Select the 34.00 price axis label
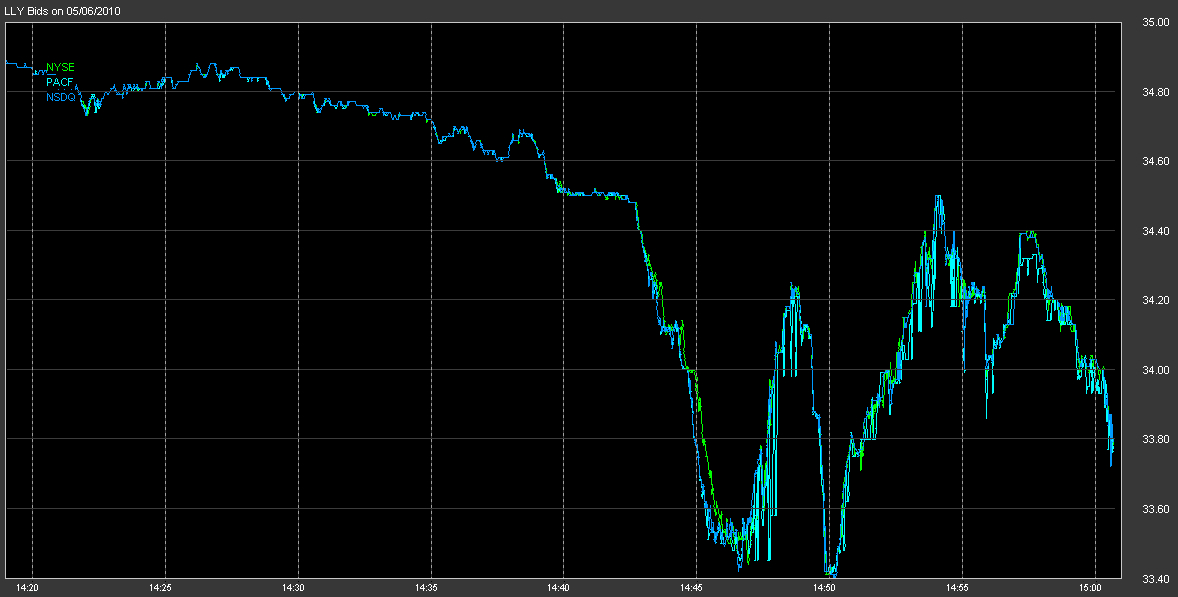The height and width of the screenshot is (597, 1178). 1156,370
